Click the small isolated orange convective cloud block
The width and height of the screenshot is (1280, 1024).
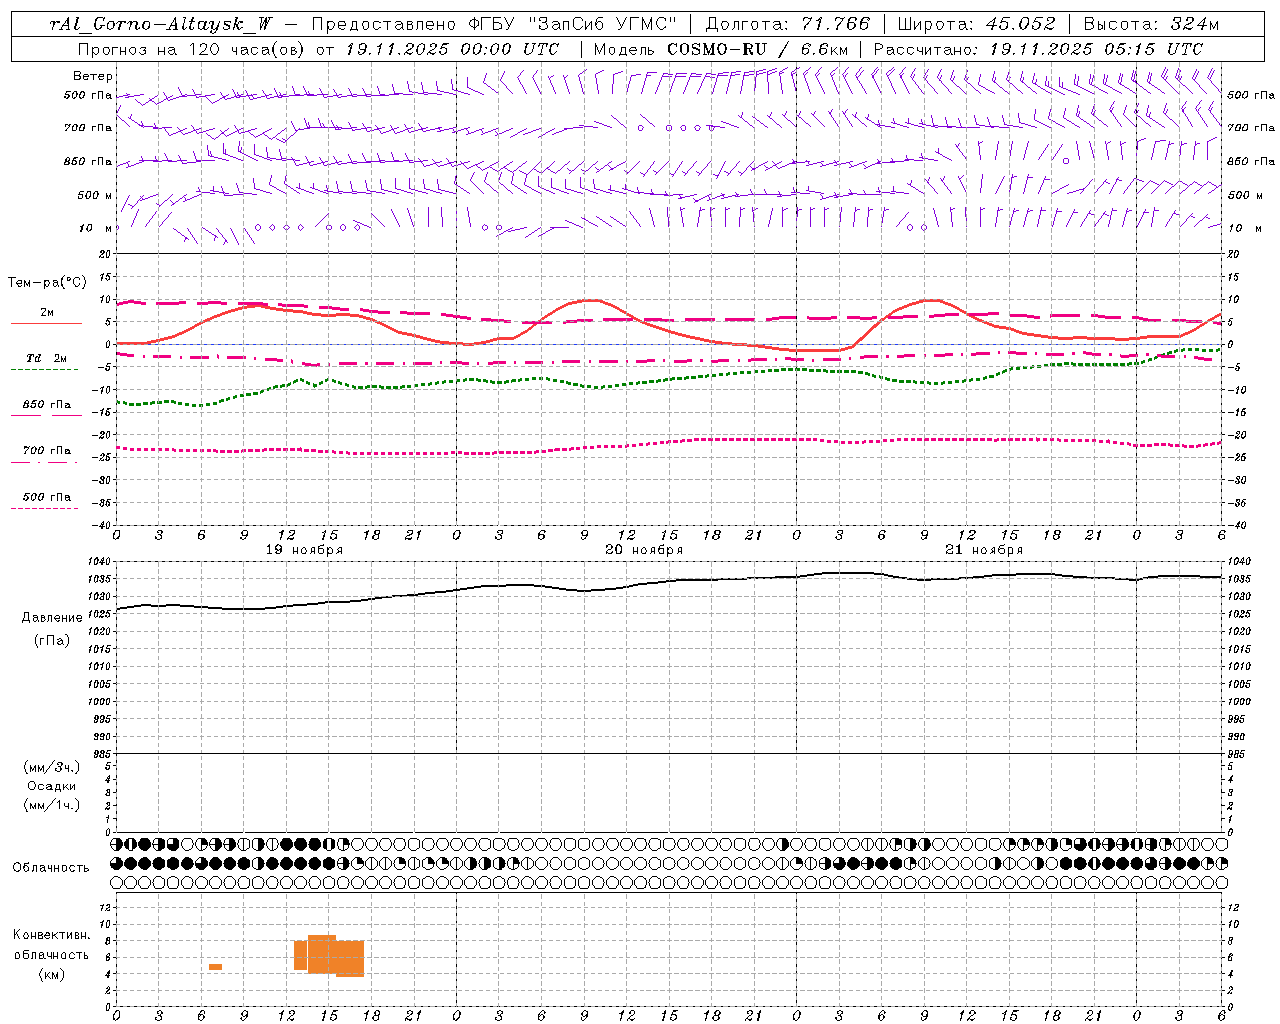[x=215, y=967]
